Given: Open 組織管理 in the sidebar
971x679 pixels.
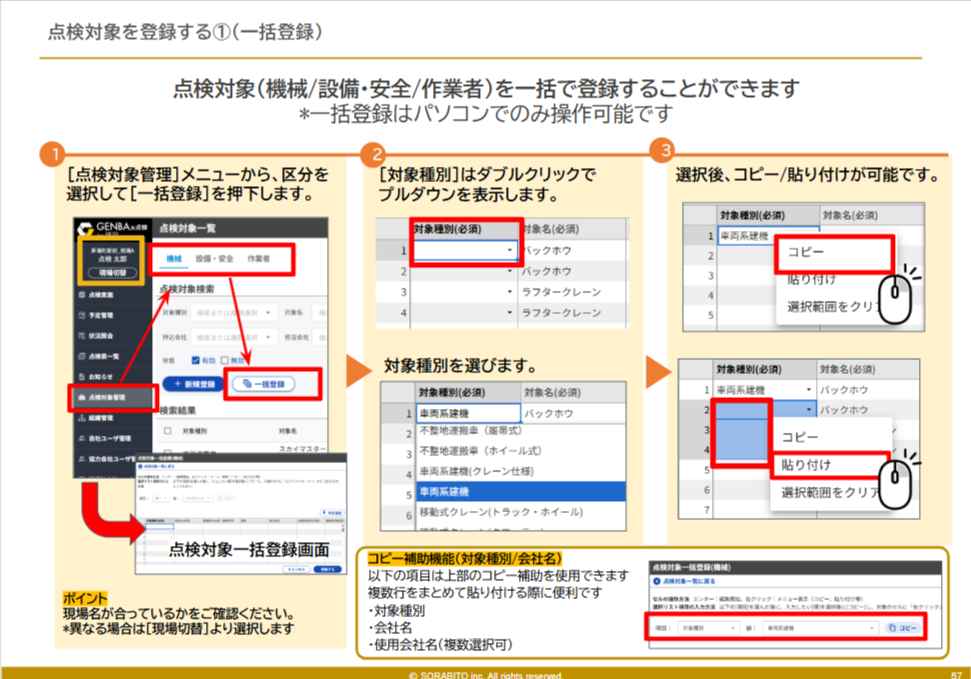Looking at the screenshot, I should pyautogui.click(x=80, y=418).
